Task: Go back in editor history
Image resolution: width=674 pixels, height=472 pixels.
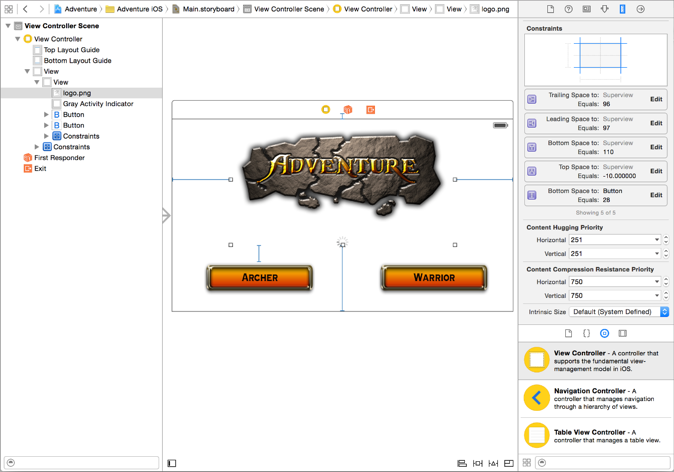Action: [x=25, y=9]
